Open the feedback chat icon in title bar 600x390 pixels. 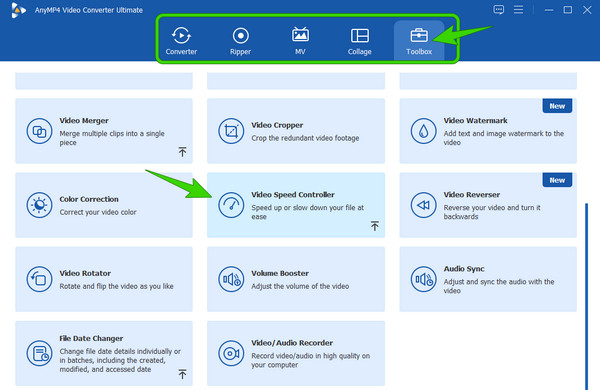click(x=498, y=10)
